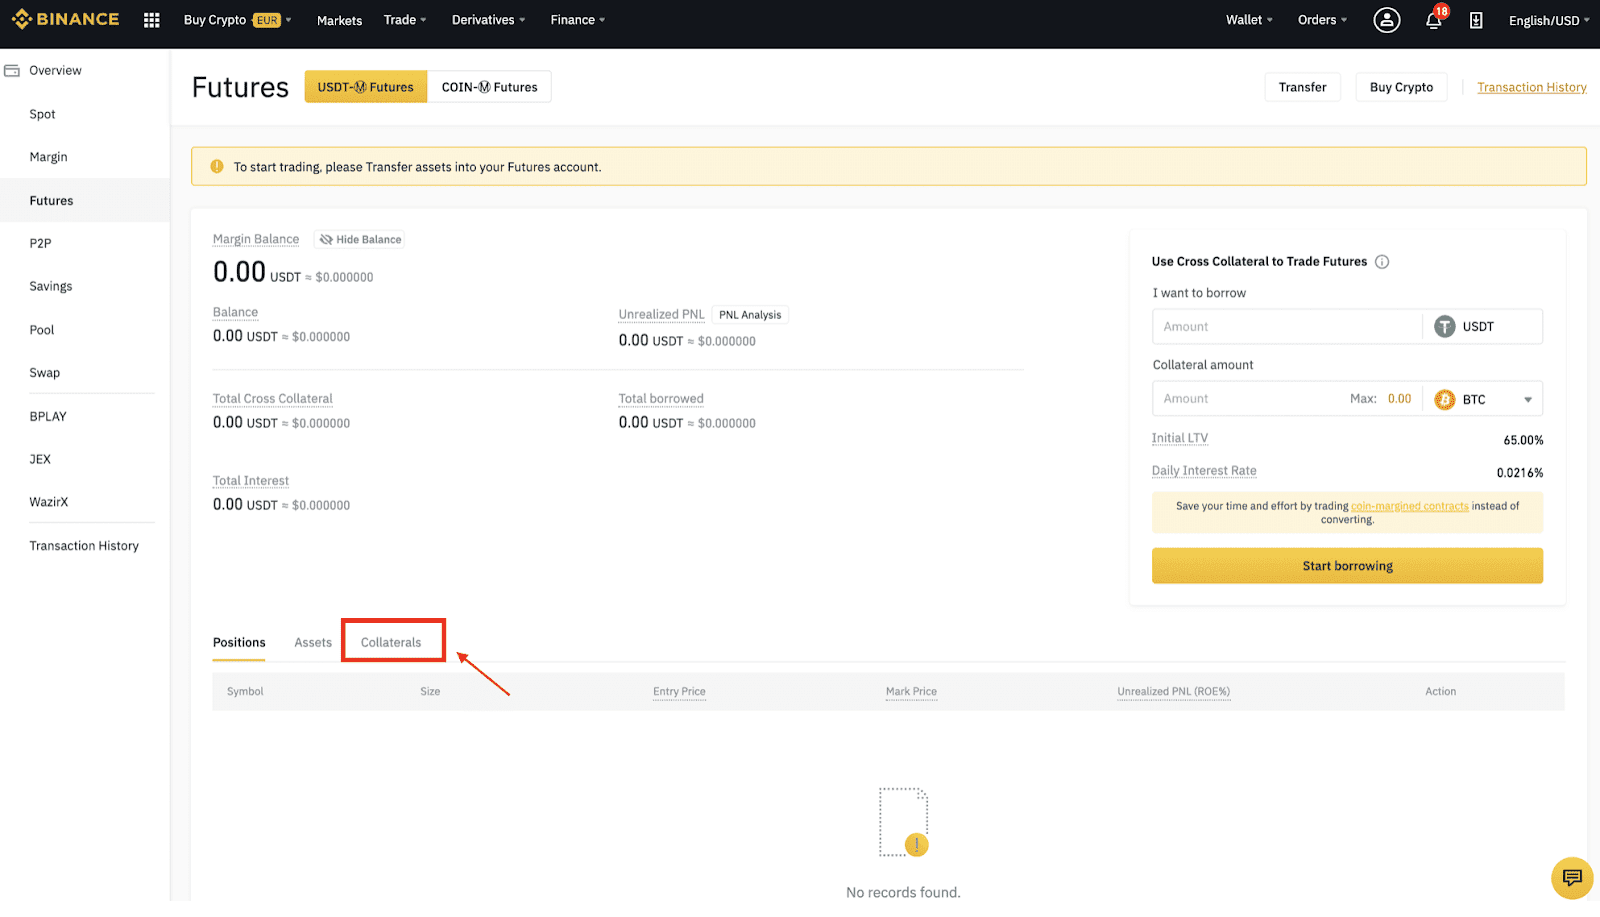Expand the Derivatives menu

coord(488,20)
